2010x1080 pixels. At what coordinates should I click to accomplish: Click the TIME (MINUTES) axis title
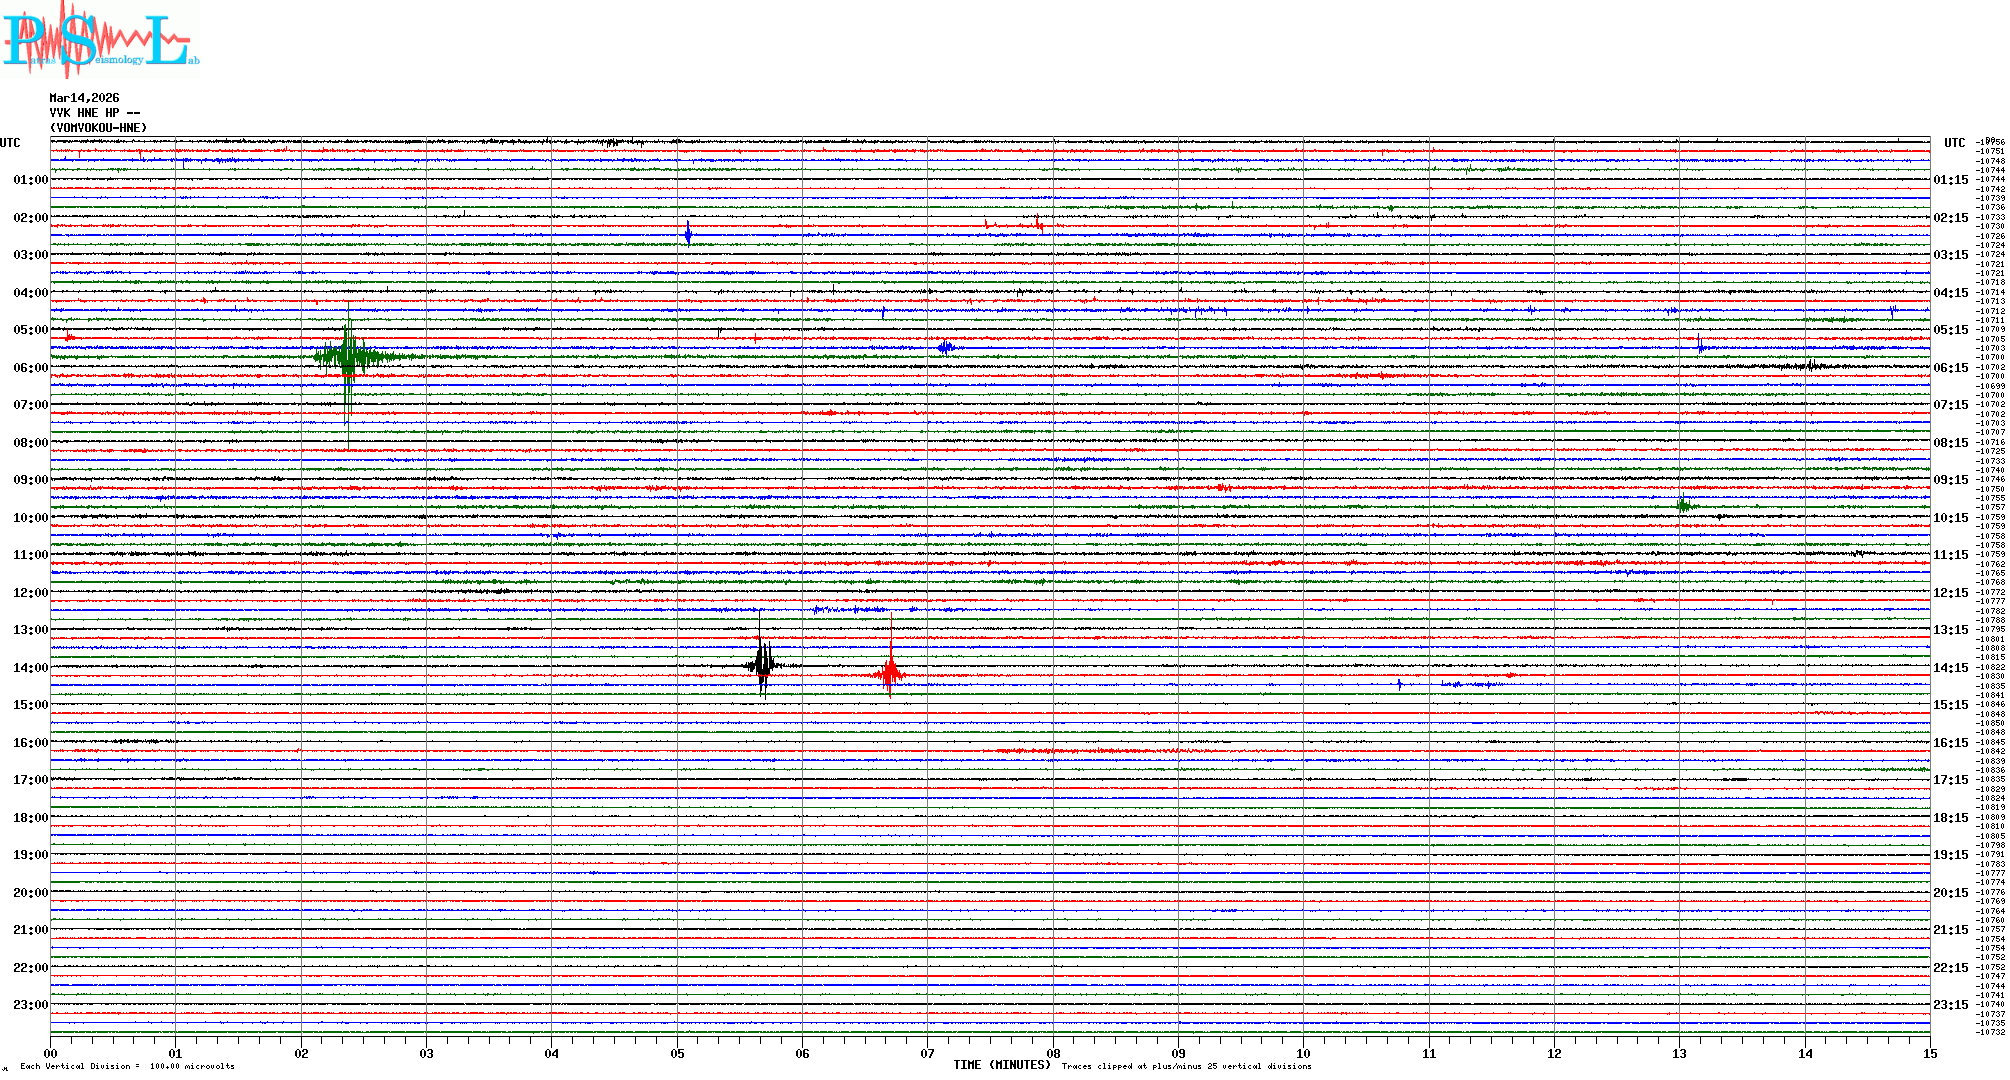point(1001,1065)
